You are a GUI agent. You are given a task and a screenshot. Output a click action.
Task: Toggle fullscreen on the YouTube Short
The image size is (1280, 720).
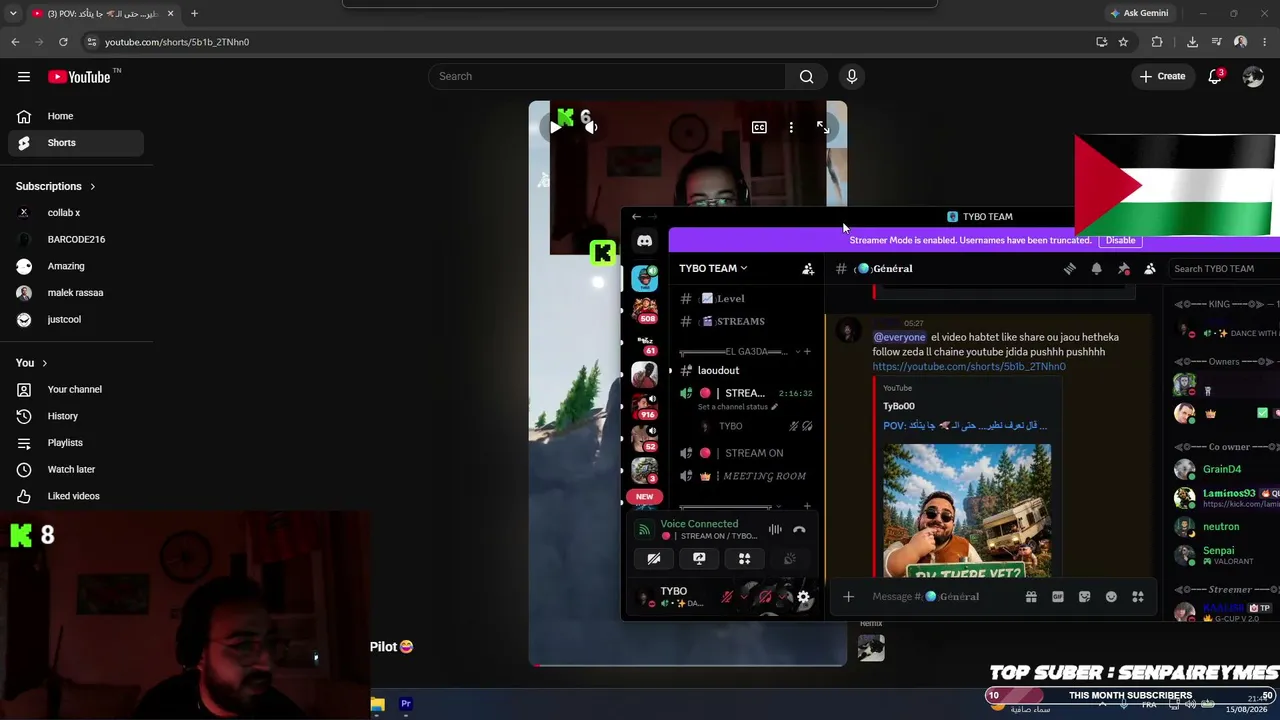pyautogui.click(x=823, y=128)
